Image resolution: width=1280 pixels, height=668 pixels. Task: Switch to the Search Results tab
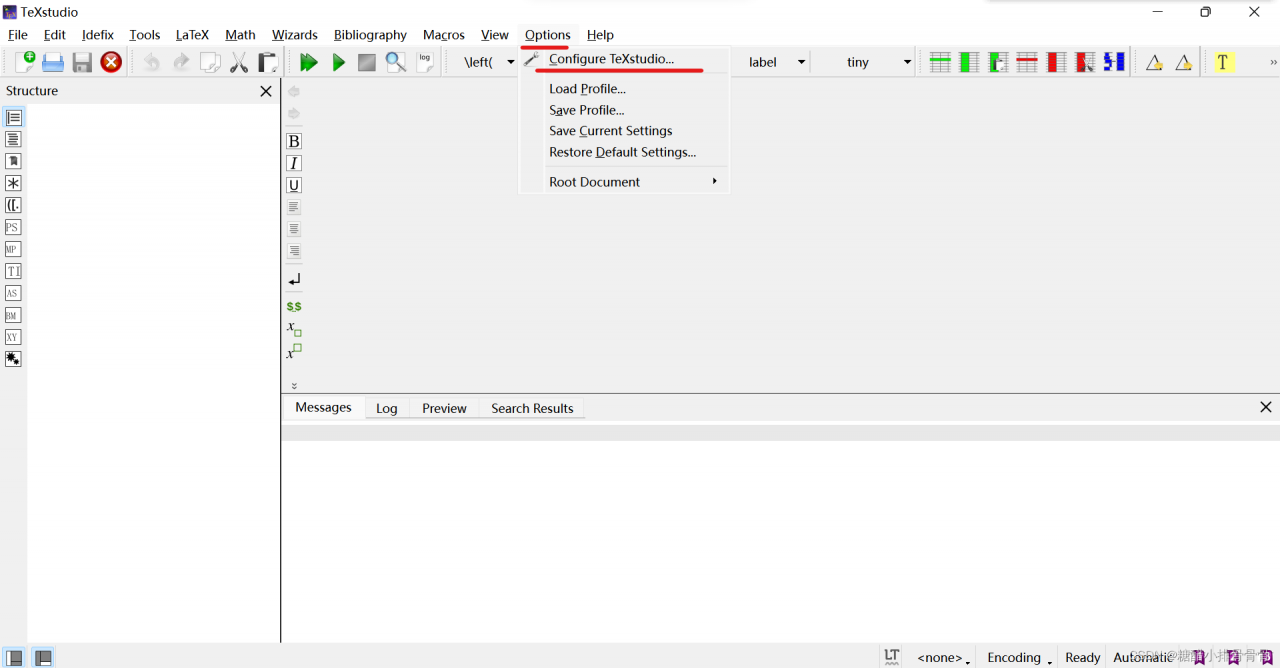coord(532,408)
